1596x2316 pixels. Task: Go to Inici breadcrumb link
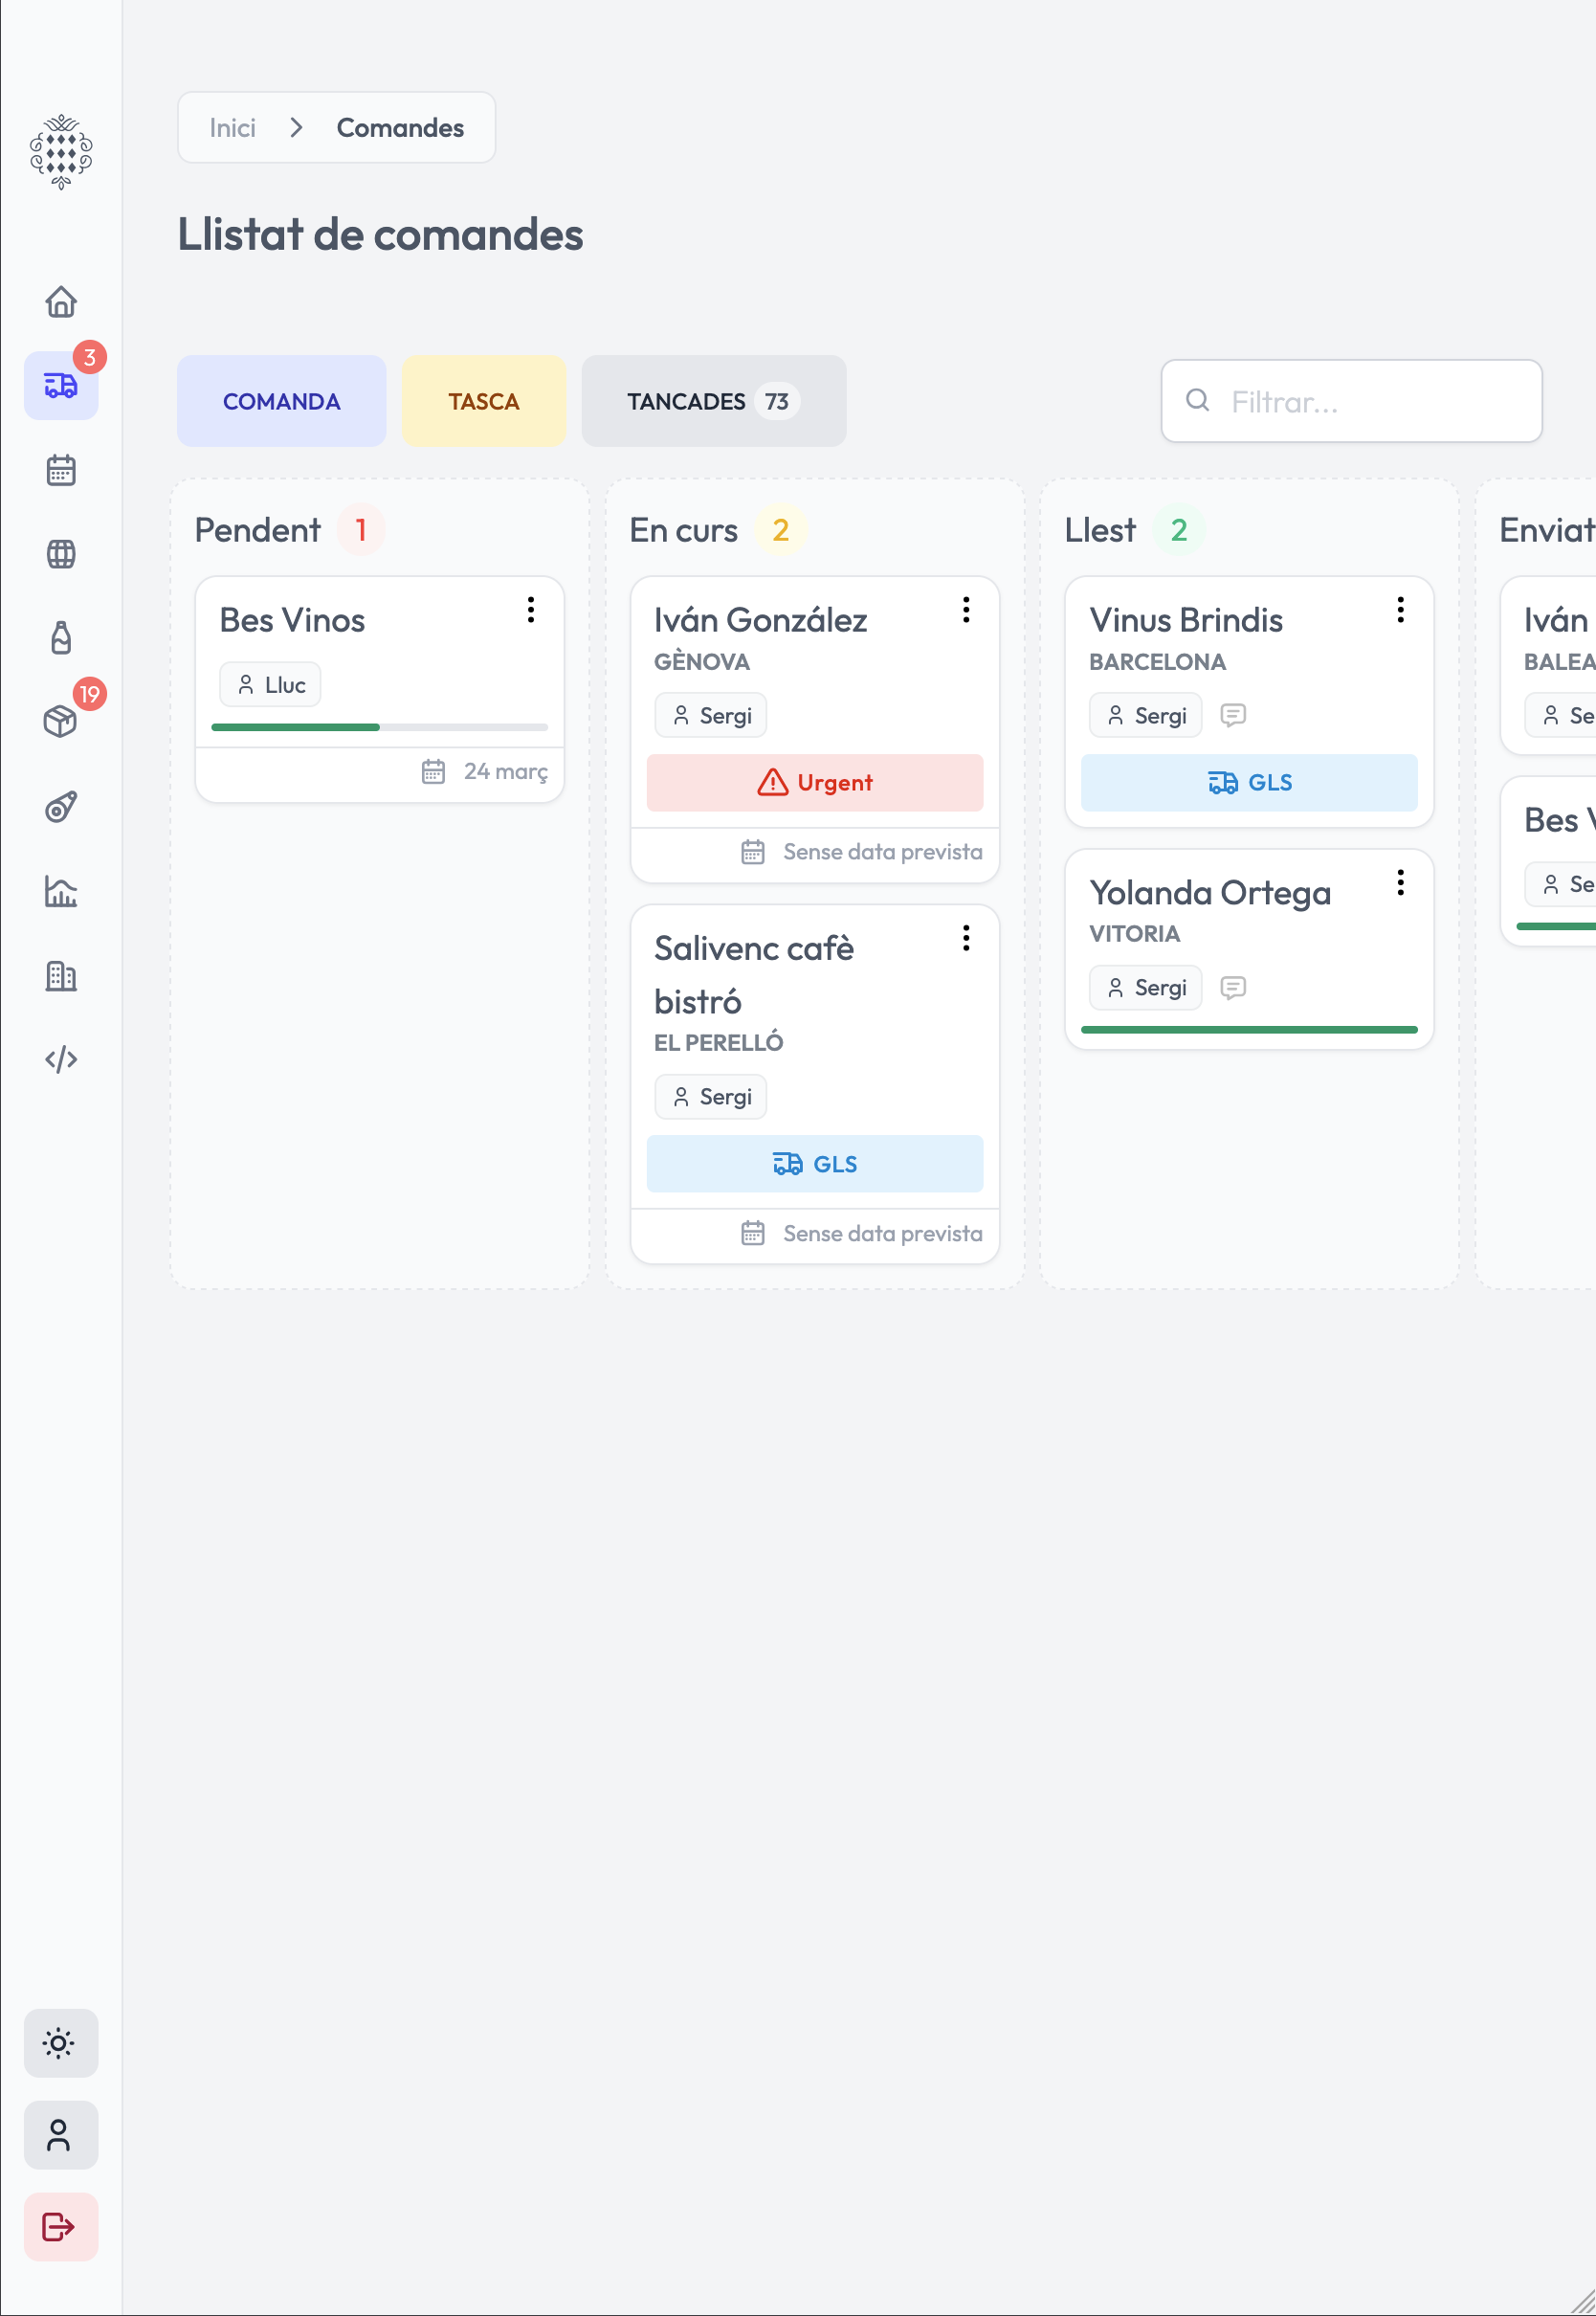coord(232,128)
